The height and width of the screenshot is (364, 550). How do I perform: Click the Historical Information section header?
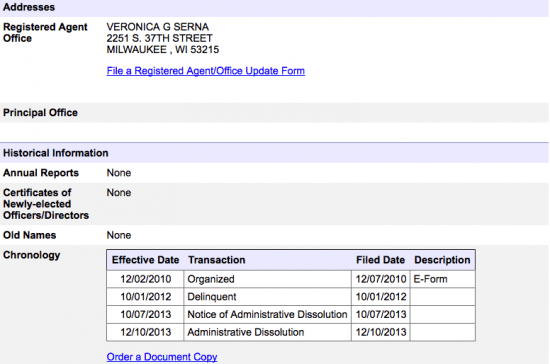coord(274,153)
